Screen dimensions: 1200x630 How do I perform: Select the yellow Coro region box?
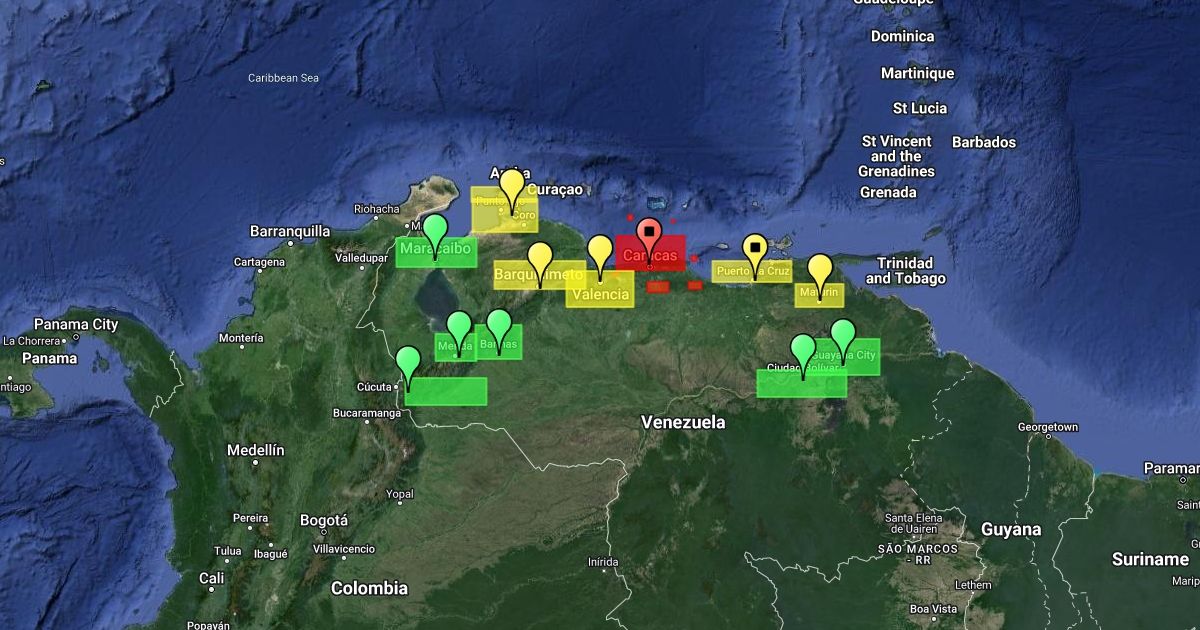(505, 209)
